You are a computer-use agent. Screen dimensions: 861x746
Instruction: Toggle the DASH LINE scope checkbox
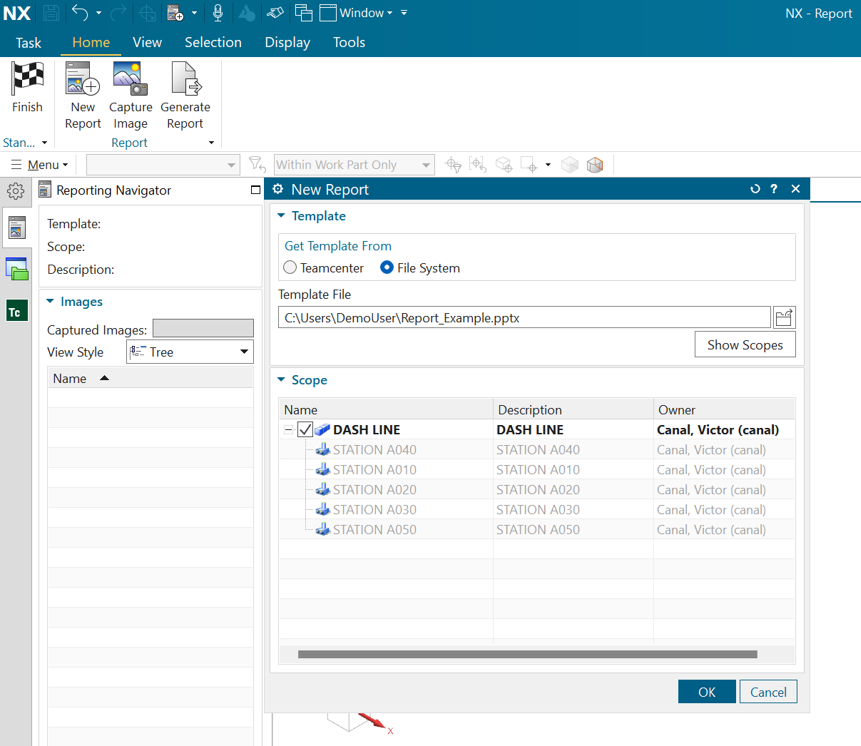pyautogui.click(x=305, y=430)
